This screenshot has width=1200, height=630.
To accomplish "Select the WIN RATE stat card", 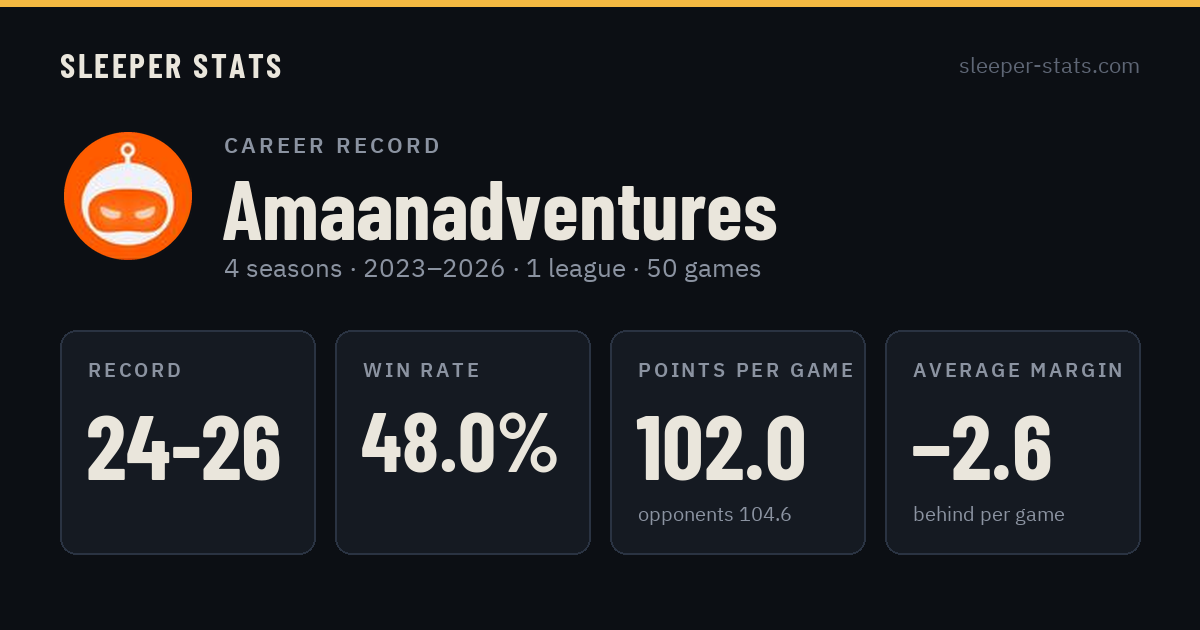I will click(x=463, y=442).
